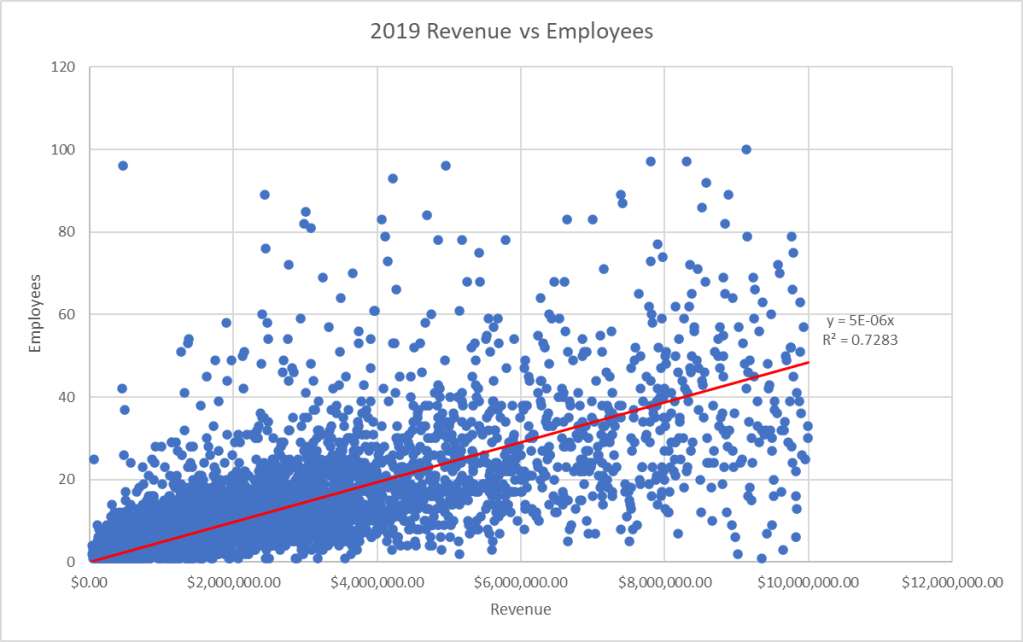Select the chart title '2019 Revenue vs Employees'

click(511, 32)
